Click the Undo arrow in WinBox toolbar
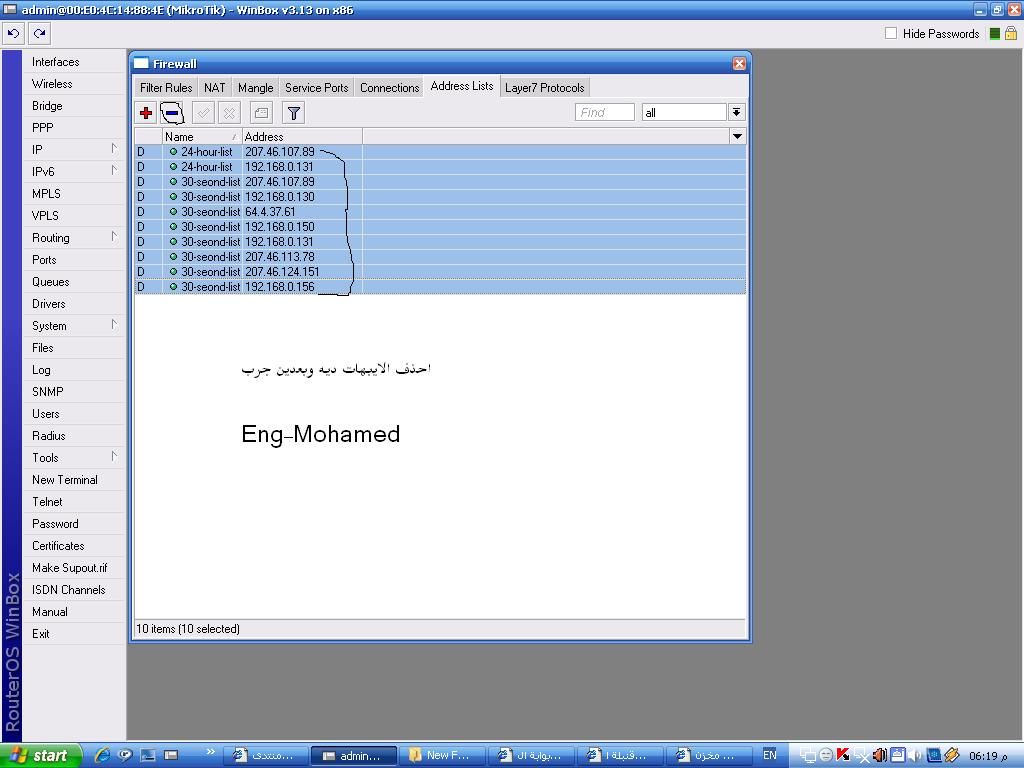Viewport: 1024px width, 768px height. 14,33
